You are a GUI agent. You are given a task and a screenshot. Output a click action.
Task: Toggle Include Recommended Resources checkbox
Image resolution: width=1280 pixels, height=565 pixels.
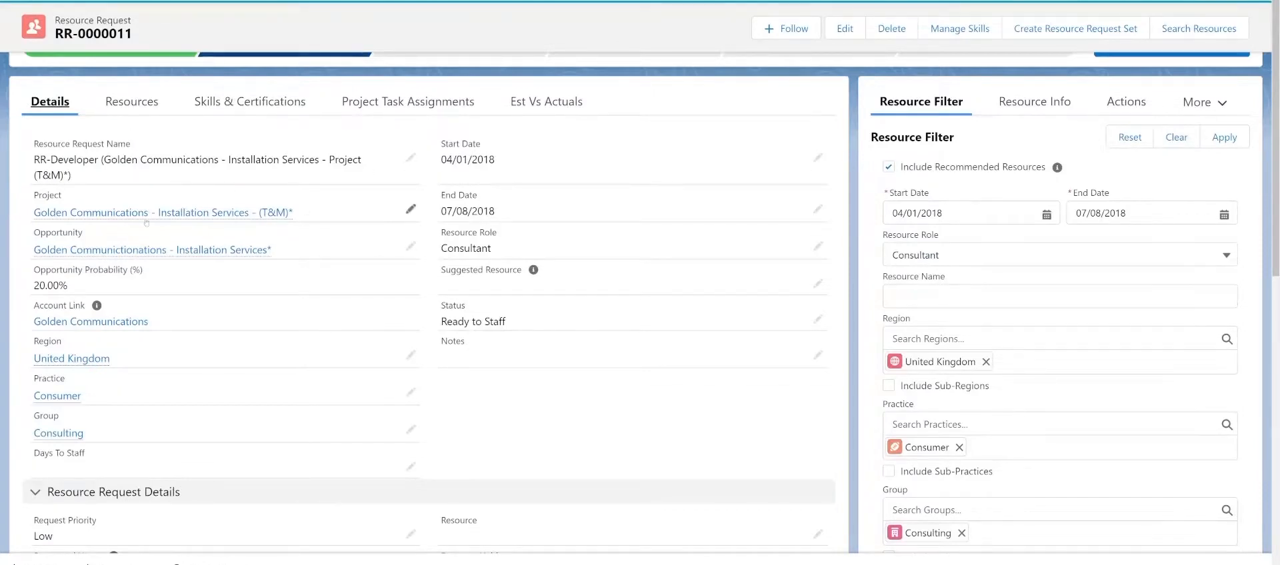[889, 167]
